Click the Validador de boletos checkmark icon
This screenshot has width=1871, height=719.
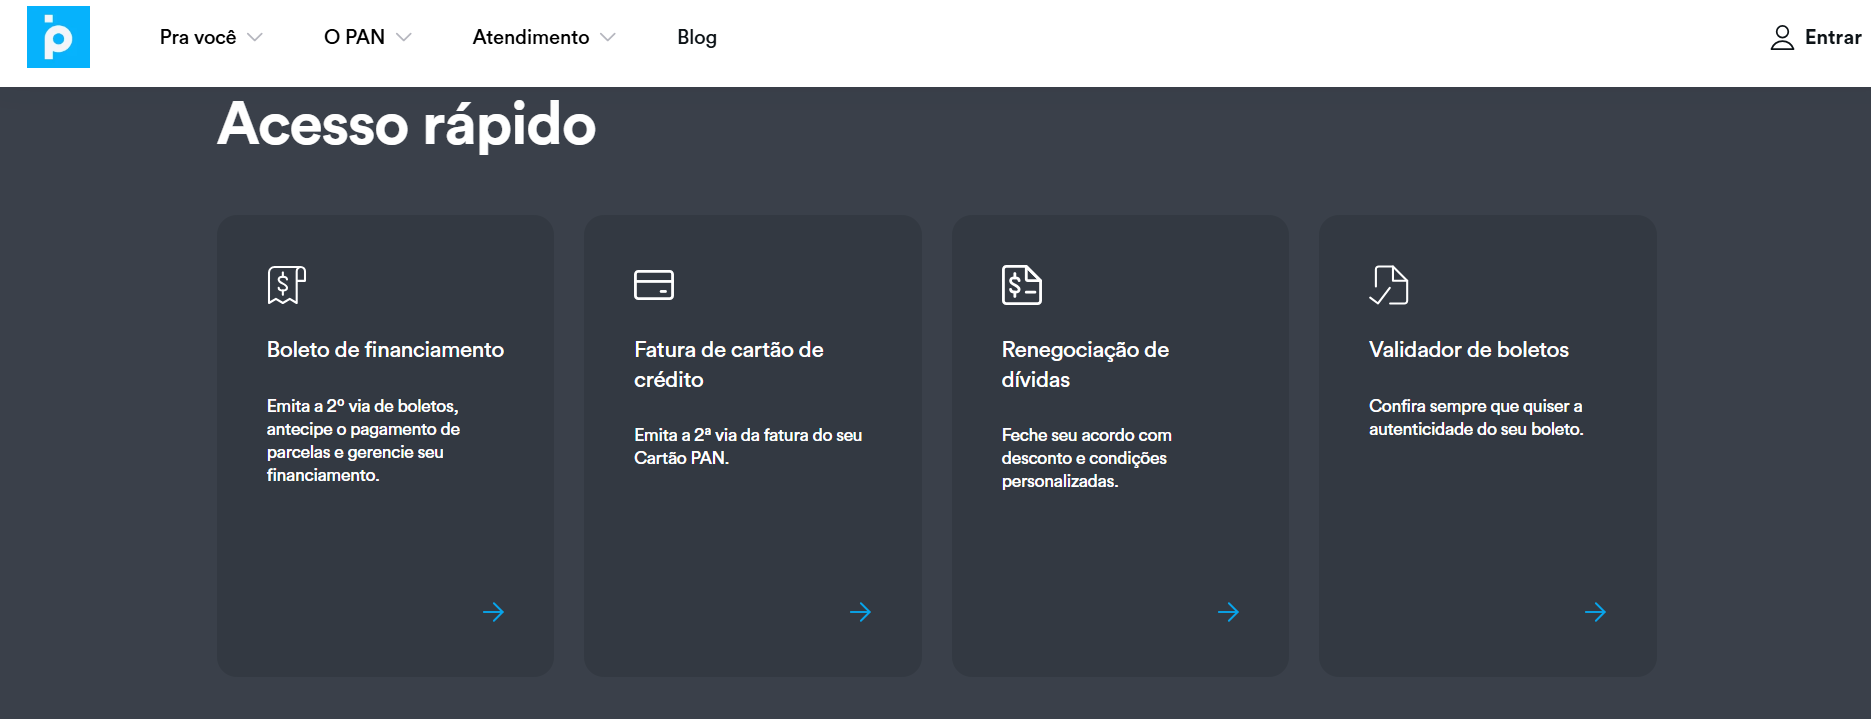[x=1389, y=285]
